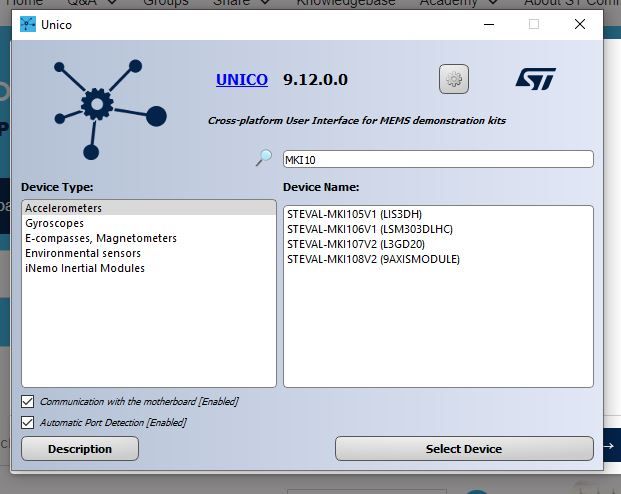Select STEVAL-MKI105V1 (LIS3DH) device
The image size is (621, 494).
point(438,214)
